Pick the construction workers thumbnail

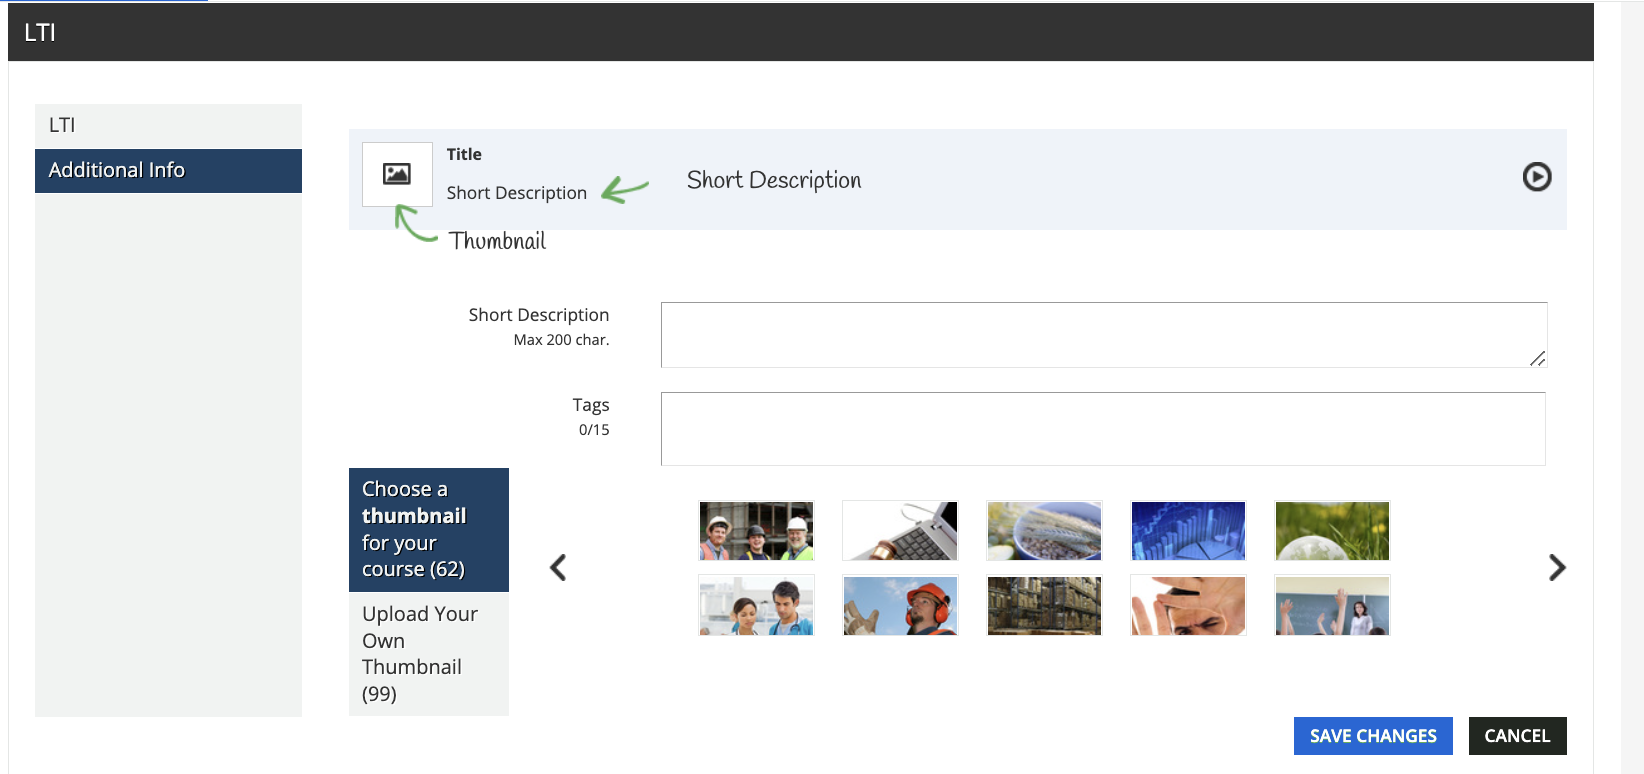[x=756, y=531]
